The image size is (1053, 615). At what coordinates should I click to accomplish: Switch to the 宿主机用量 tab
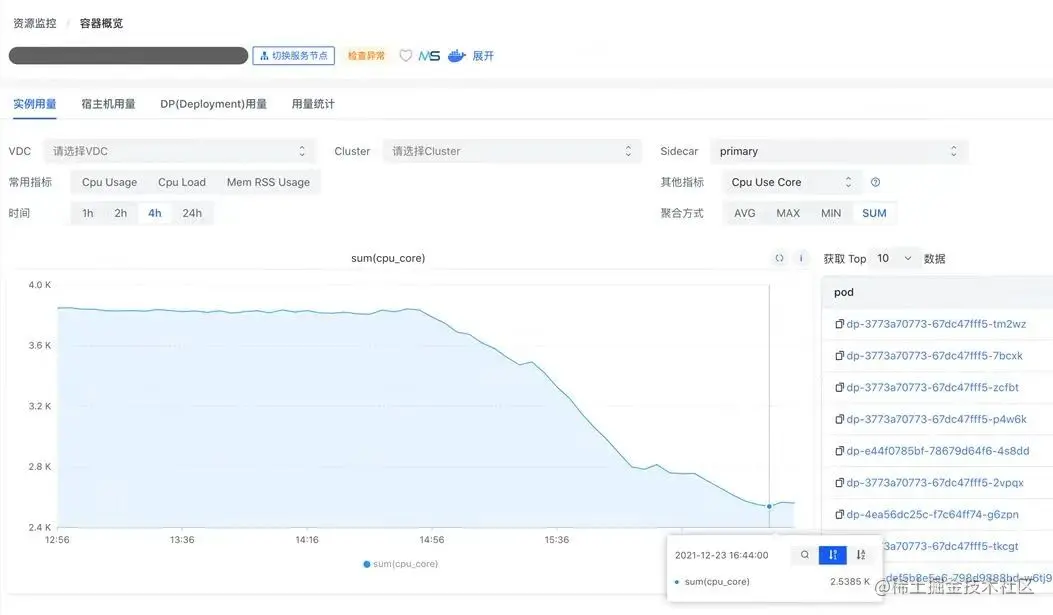pyautogui.click(x=108, y=103)
